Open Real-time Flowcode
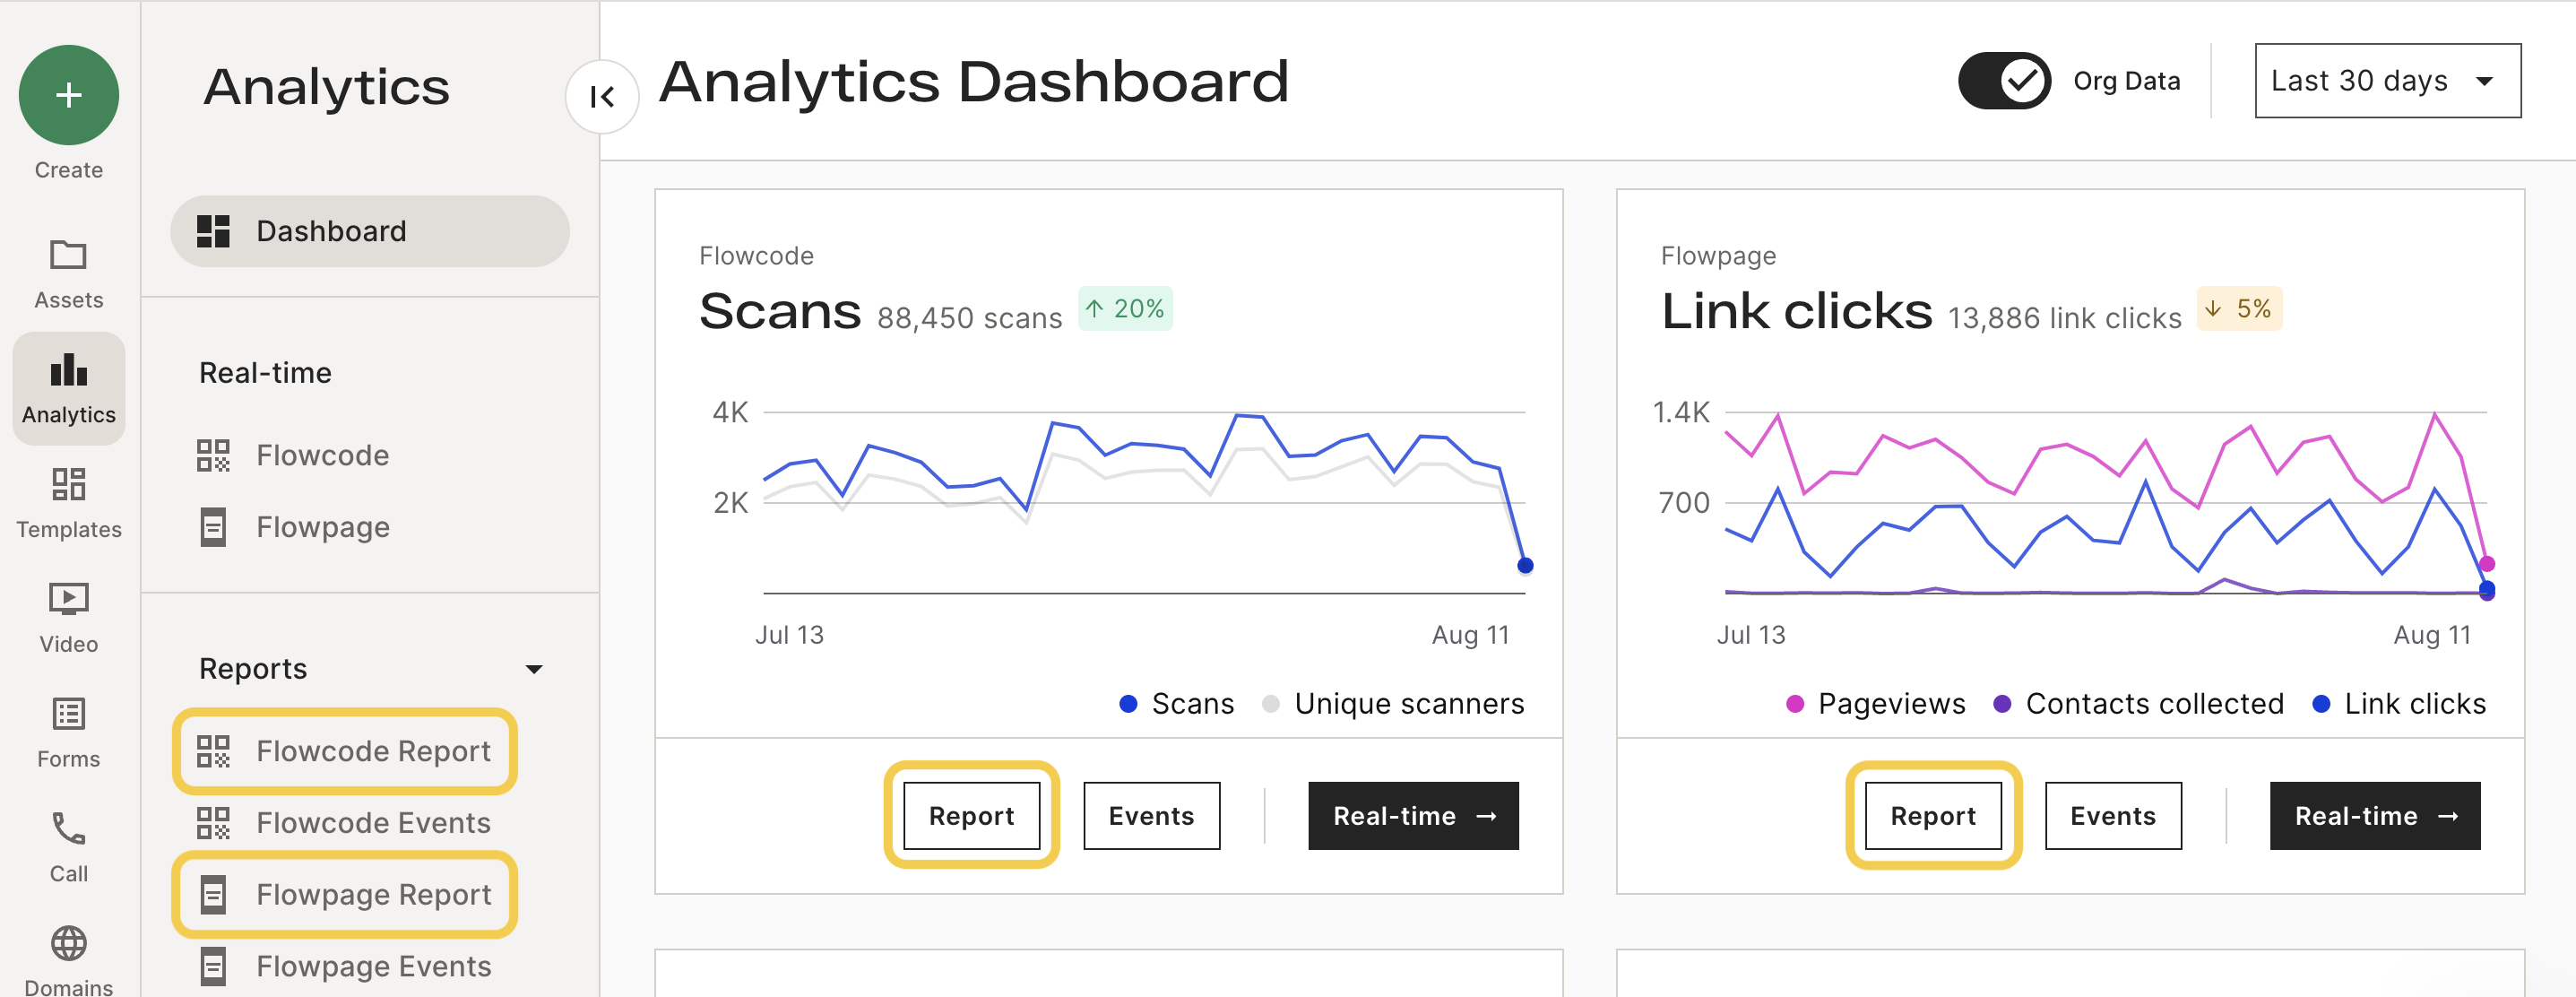This screenshot has width=2576, height=997. point(292,455)
